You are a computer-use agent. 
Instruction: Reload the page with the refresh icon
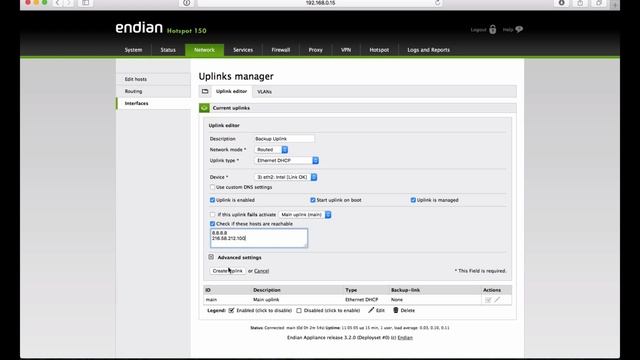point(437,3)
